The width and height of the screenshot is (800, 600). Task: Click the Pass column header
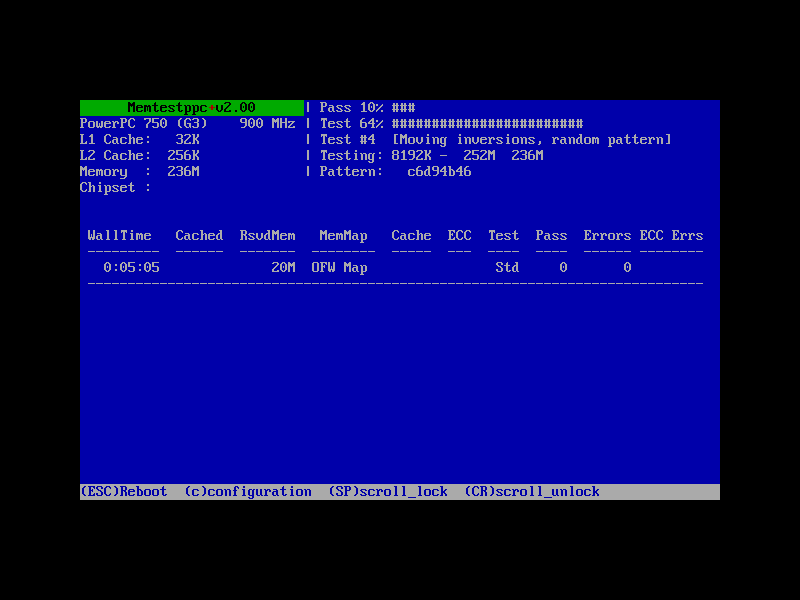(x=551, y=235)
